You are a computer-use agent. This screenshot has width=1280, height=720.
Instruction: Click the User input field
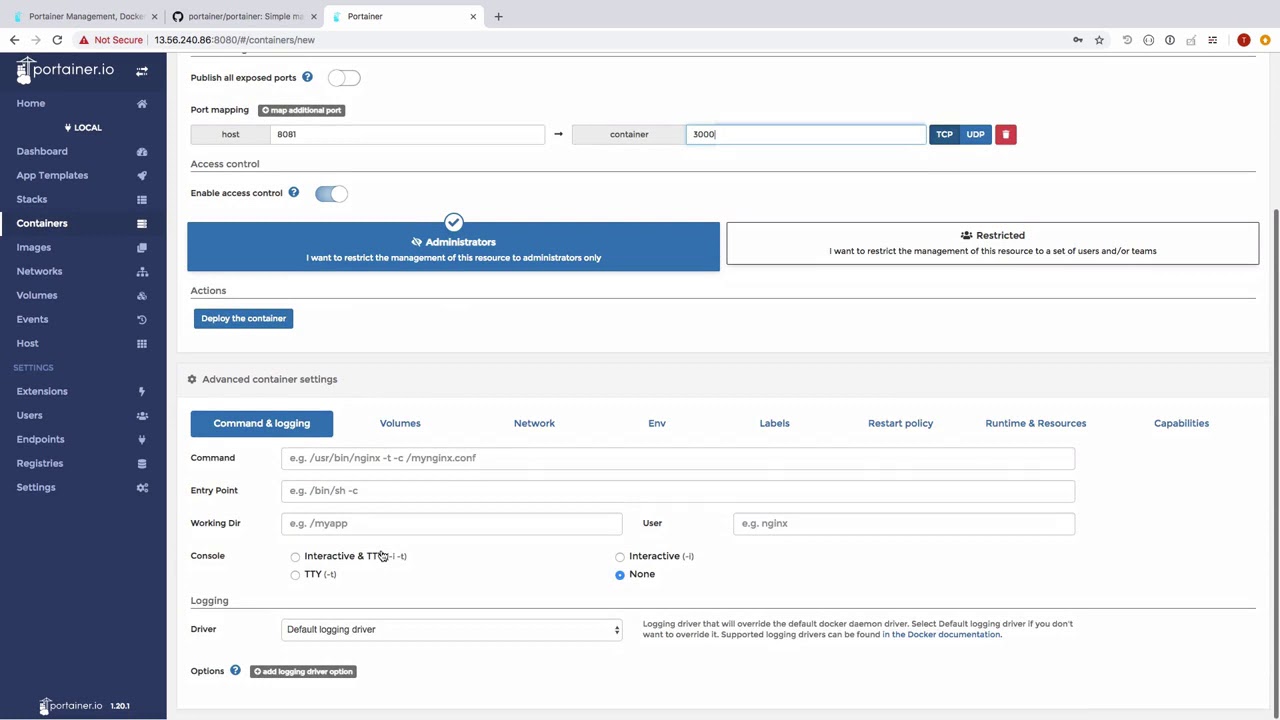[904, 523]
